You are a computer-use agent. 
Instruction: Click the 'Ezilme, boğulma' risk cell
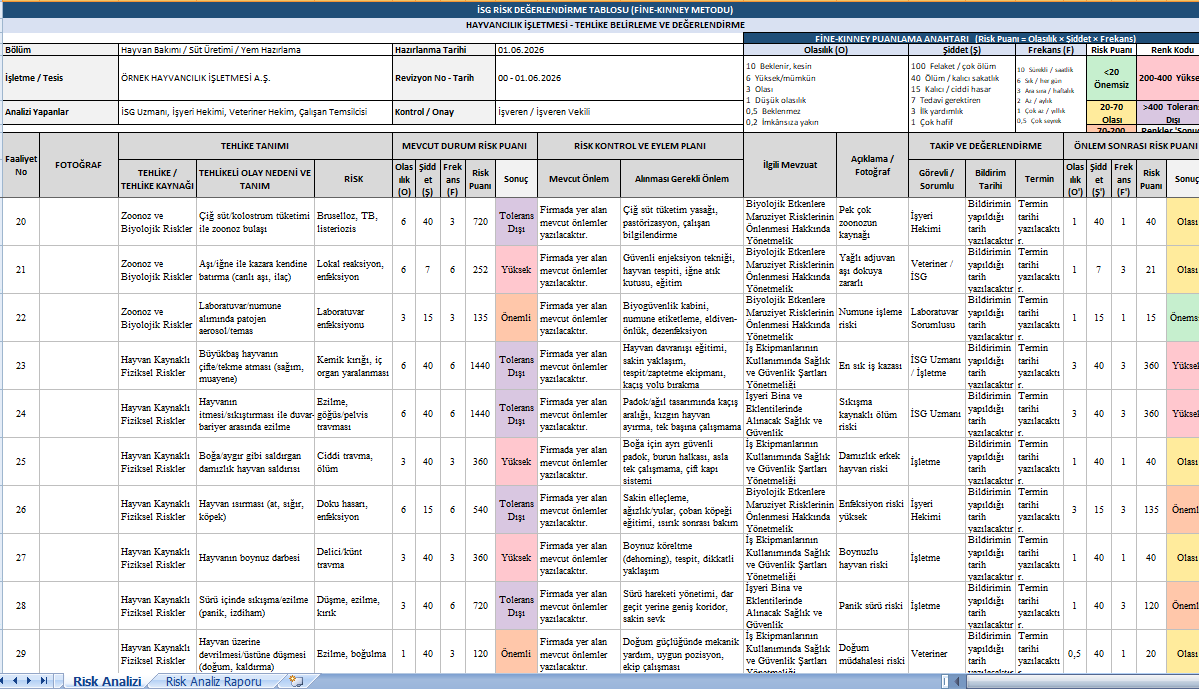[x=353, y=654]
